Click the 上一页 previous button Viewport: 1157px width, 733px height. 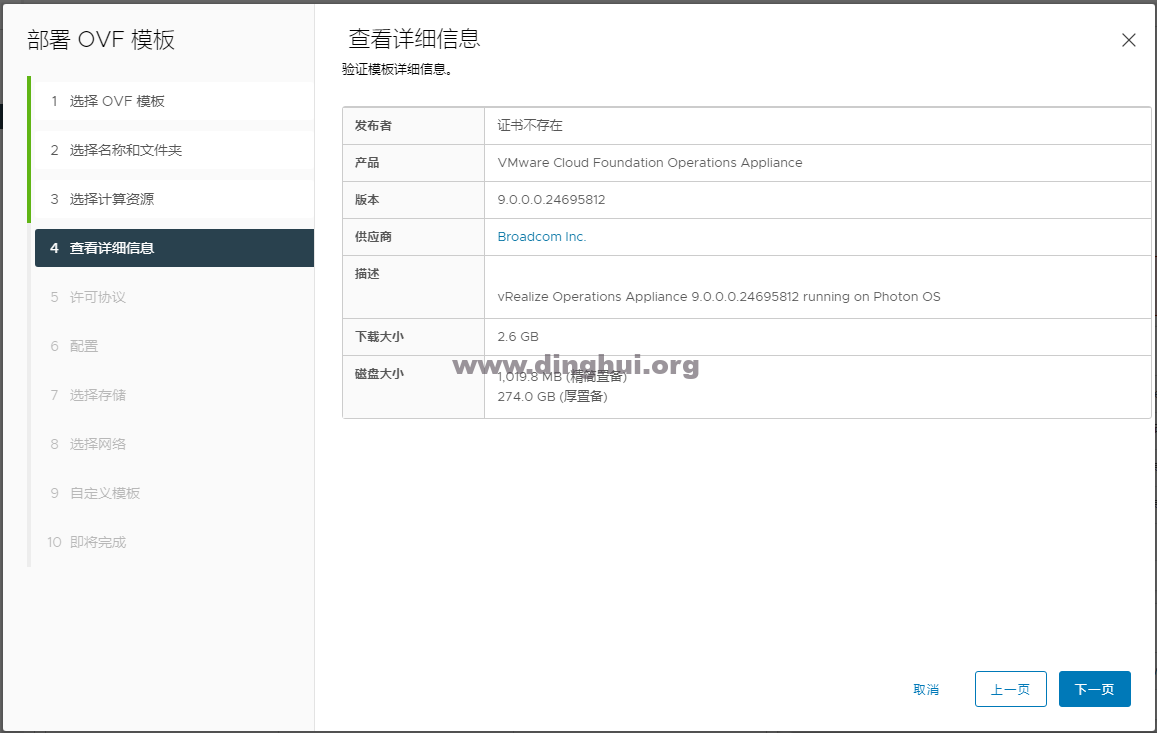[x=1010, y=689]
